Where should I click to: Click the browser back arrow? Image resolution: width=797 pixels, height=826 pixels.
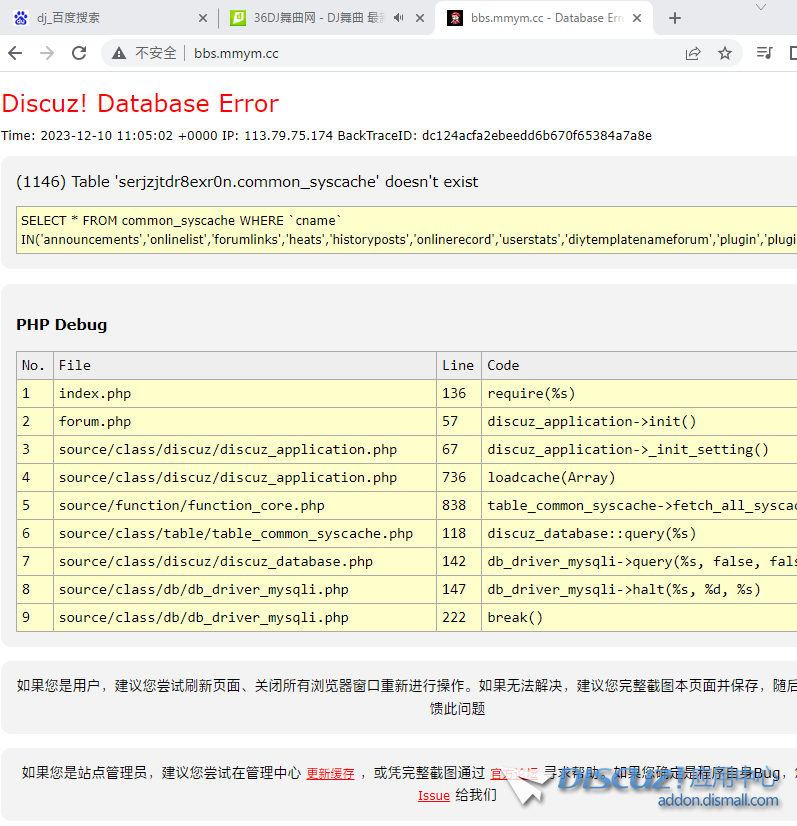tap(15, 53)
